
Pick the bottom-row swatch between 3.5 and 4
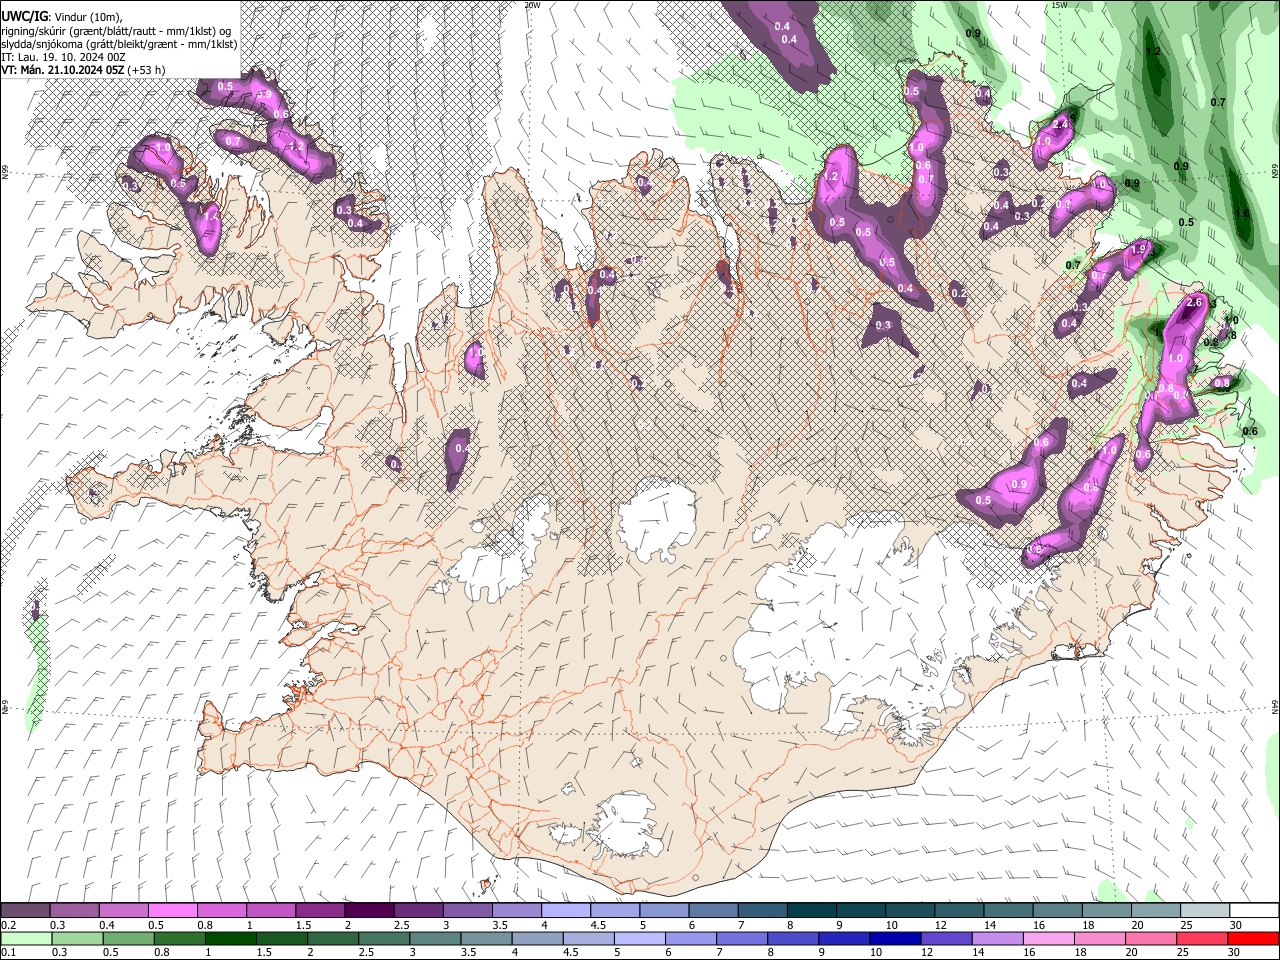tap(487, 938)
